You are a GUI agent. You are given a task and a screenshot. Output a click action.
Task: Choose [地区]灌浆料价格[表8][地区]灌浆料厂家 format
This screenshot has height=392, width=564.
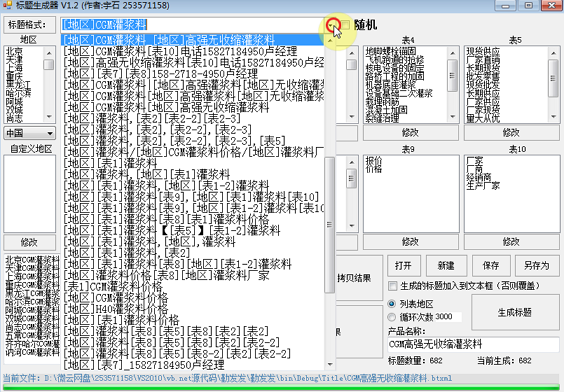193,275
